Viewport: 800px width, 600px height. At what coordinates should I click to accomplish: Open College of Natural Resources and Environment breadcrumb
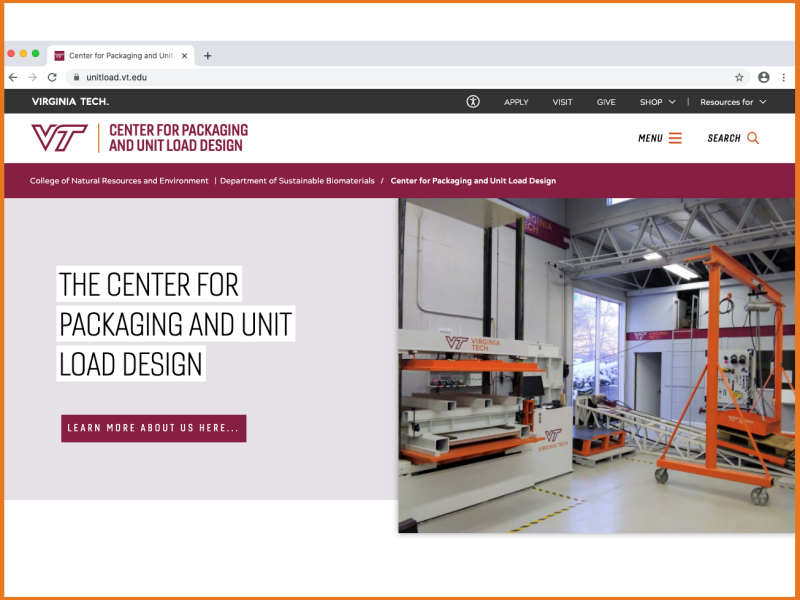(119, 181)
